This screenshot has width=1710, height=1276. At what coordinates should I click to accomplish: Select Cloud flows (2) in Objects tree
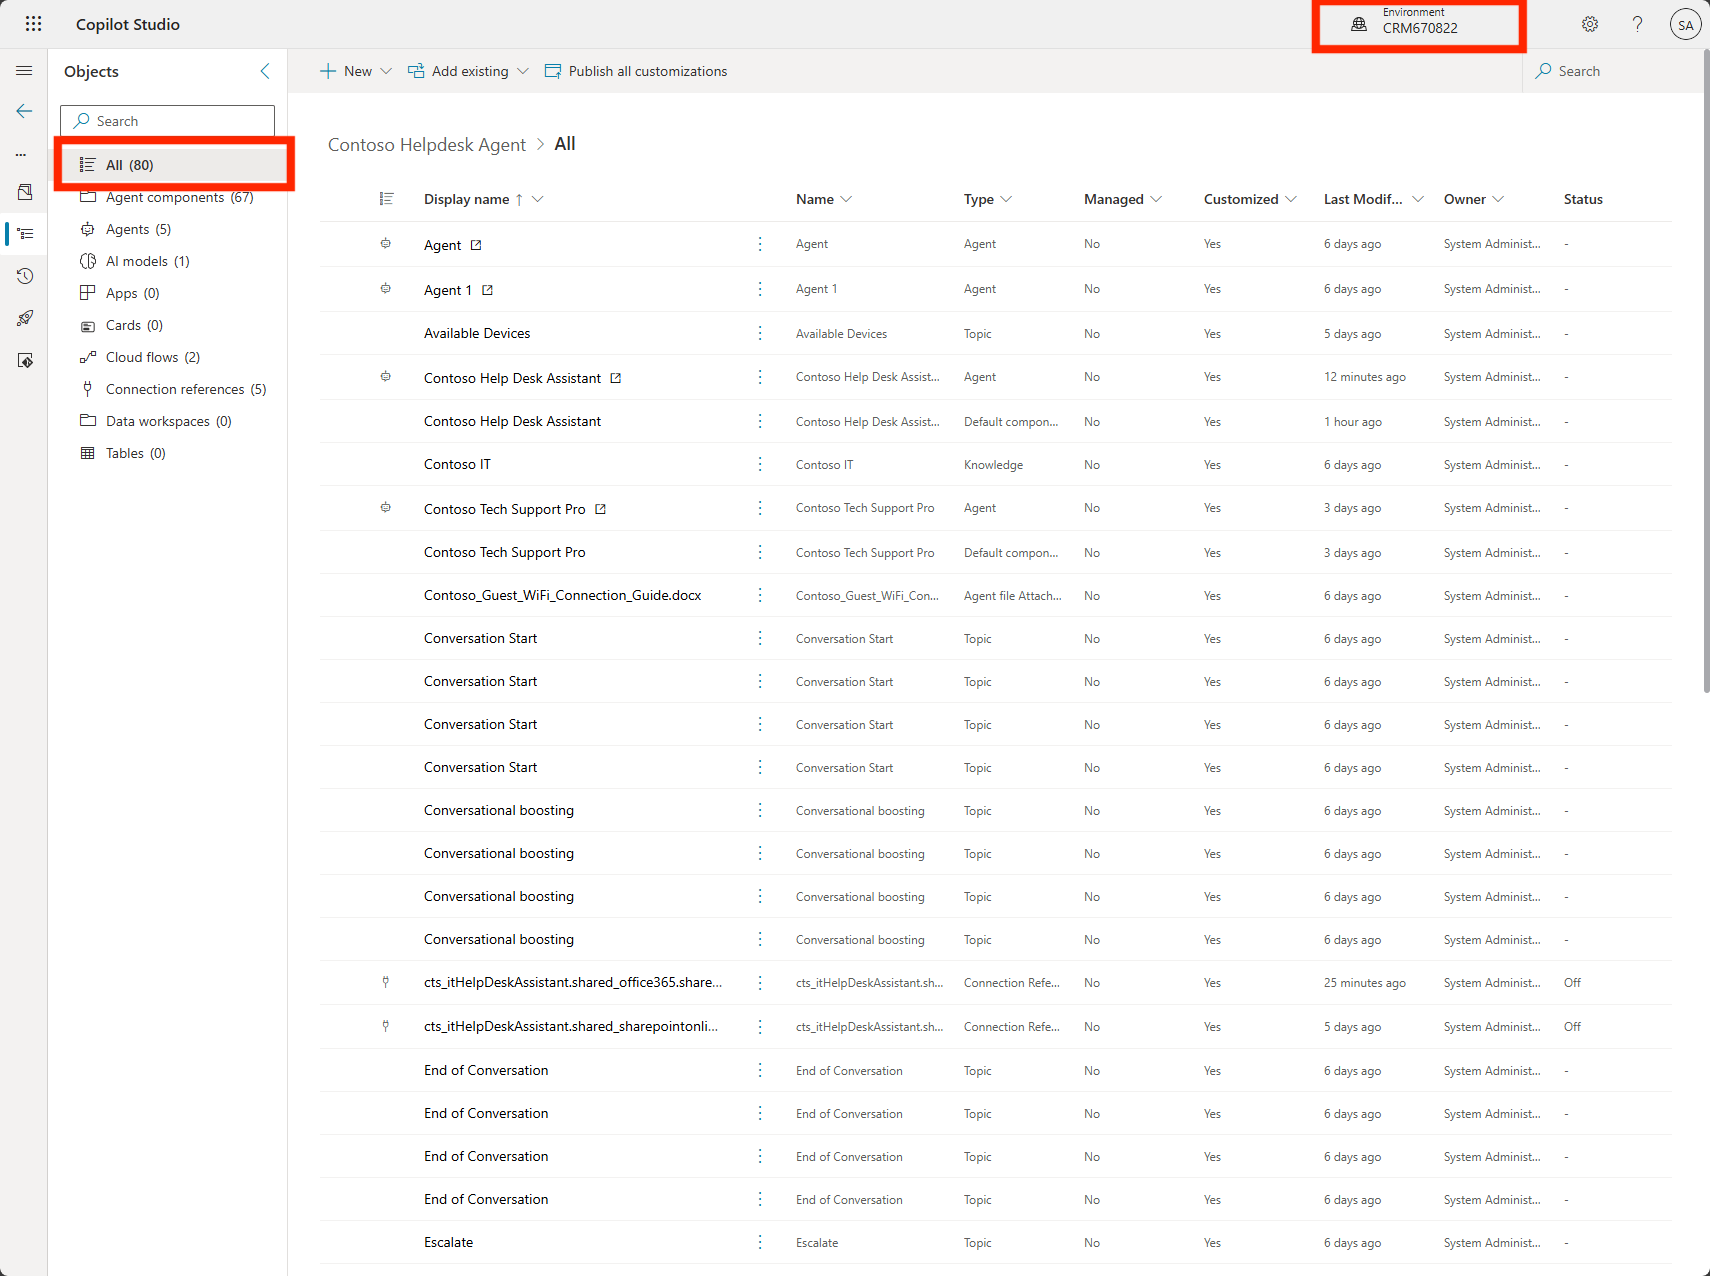coord(152,357)
